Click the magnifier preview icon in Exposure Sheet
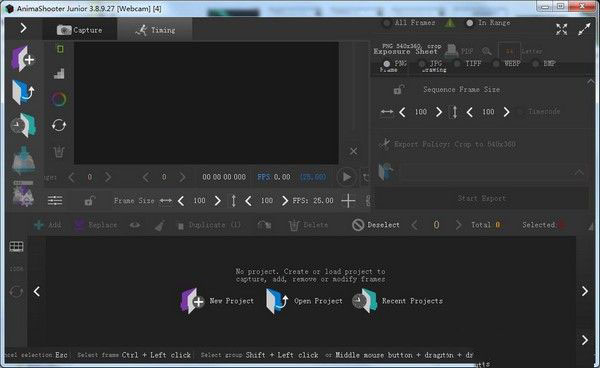Screen dimensions: 600x368 pos(486,51)
